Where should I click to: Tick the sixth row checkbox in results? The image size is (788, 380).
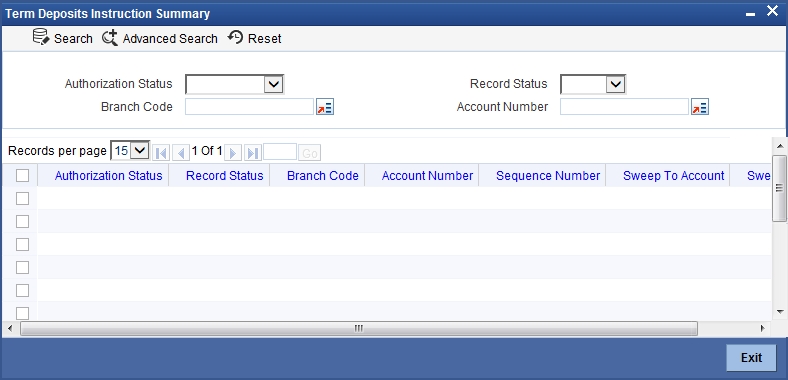[x=23, y=313]
